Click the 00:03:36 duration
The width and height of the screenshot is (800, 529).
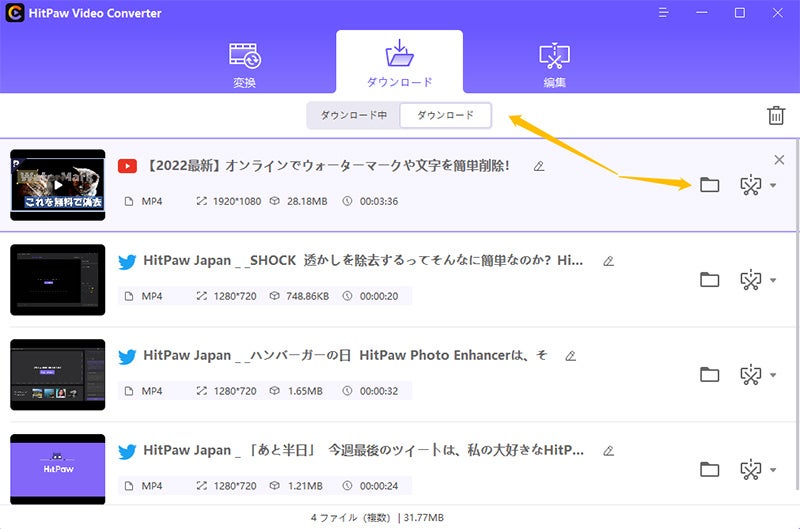(379, 201)
